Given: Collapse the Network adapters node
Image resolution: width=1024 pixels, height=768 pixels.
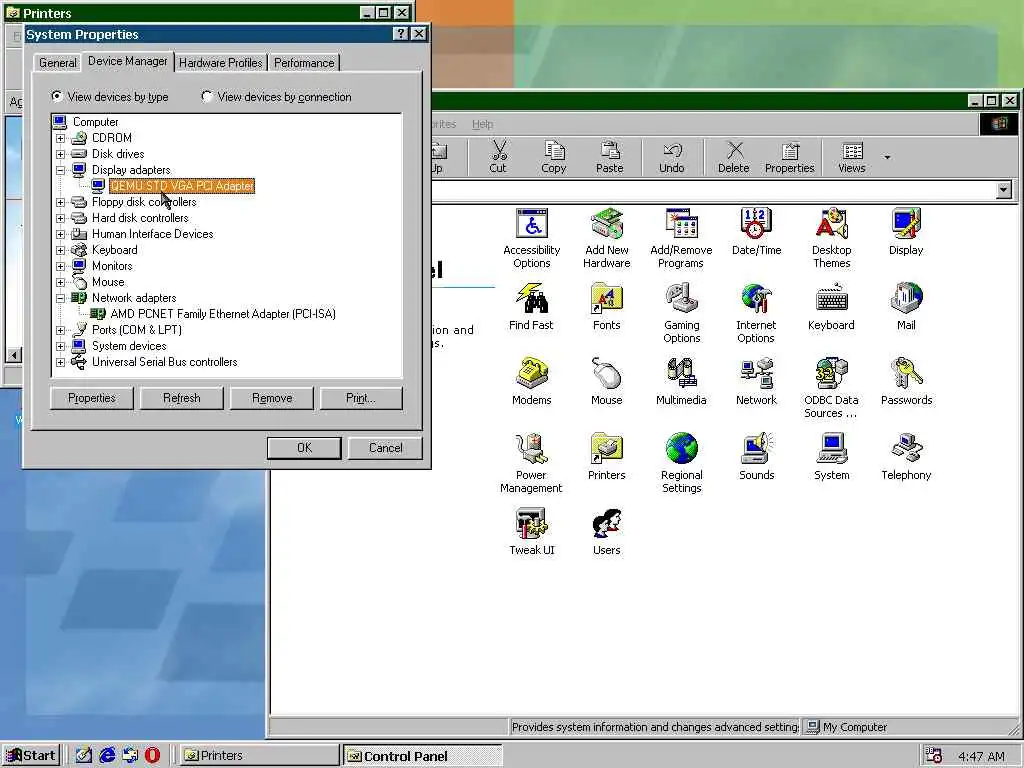Looking at the screenshot, I should (61, 298).
